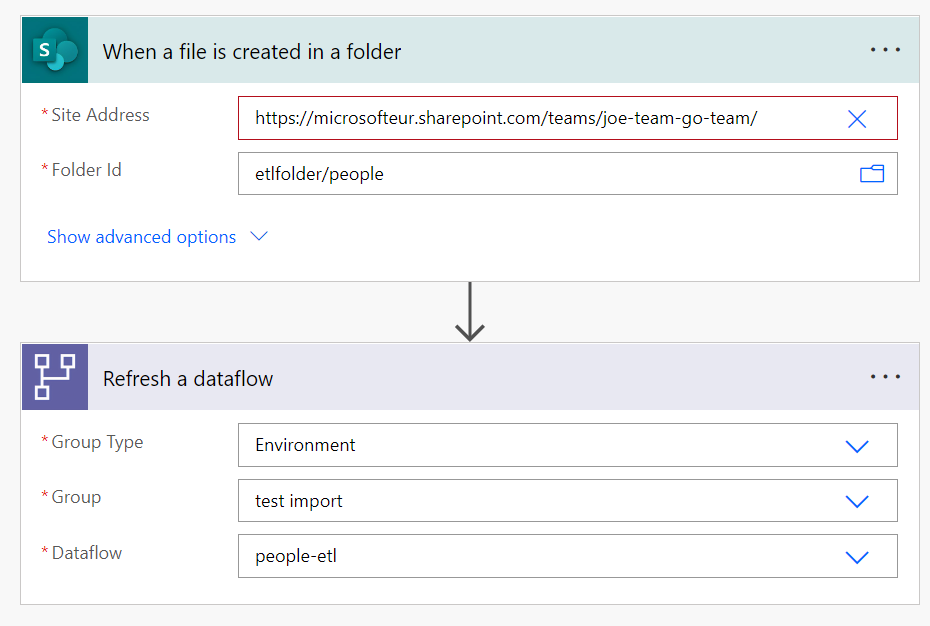
Task: Select the Environment value in Group Type
Action: (x=305, y=445)
